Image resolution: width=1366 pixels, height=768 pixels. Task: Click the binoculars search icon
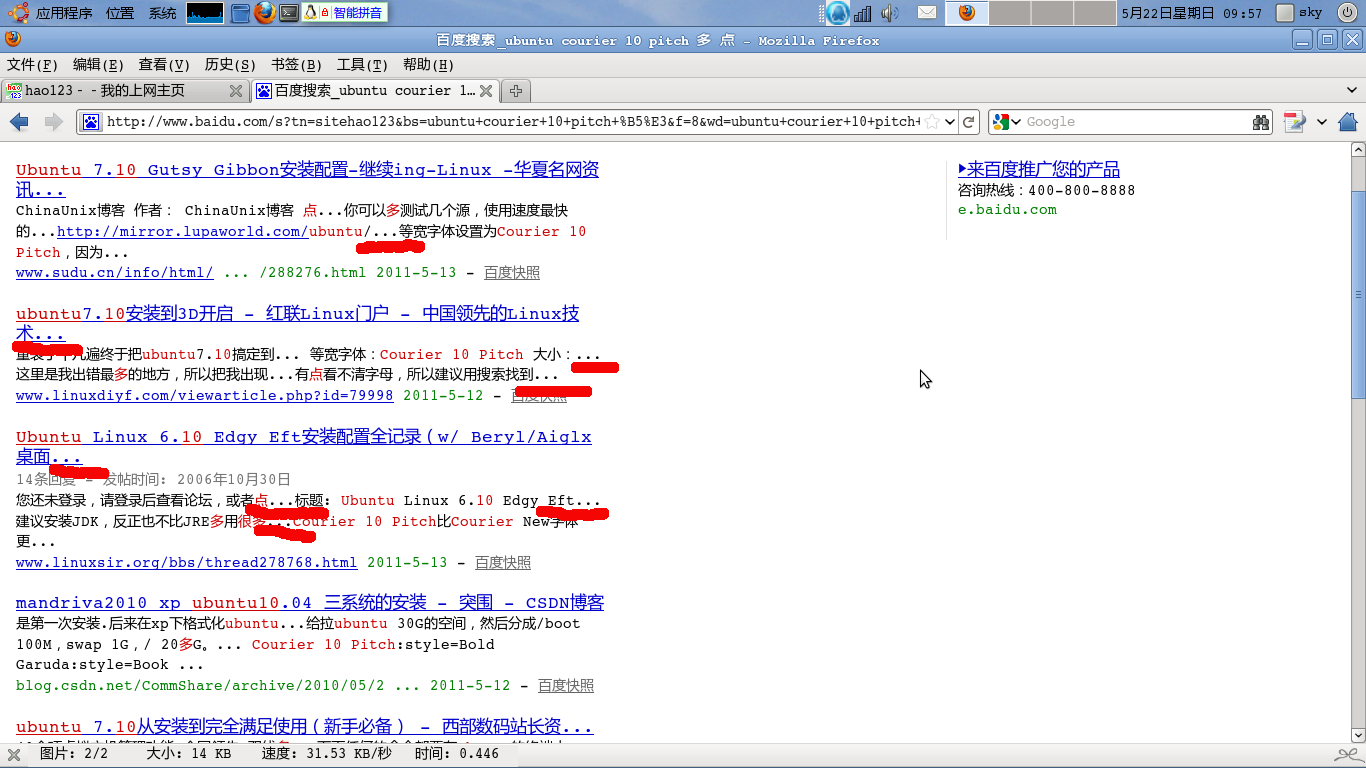click(x=1261, y=122)
